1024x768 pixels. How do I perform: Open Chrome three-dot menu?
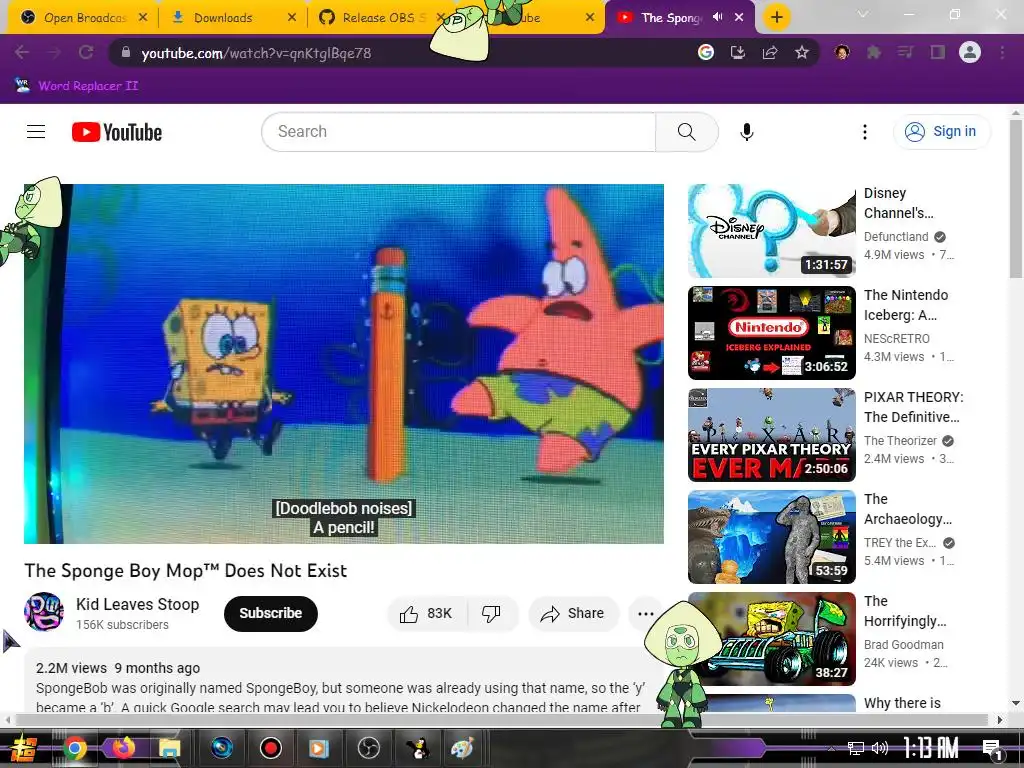[x=1002, y=52]
